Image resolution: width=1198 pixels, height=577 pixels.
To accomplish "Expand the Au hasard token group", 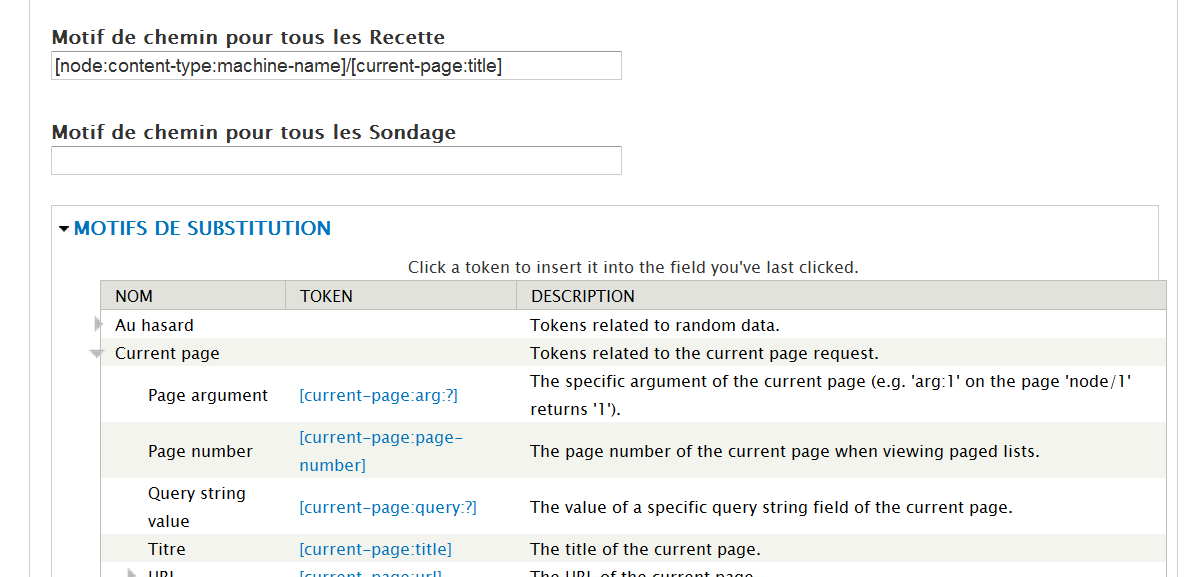I will pyautogui.click(x=98, y=324).
